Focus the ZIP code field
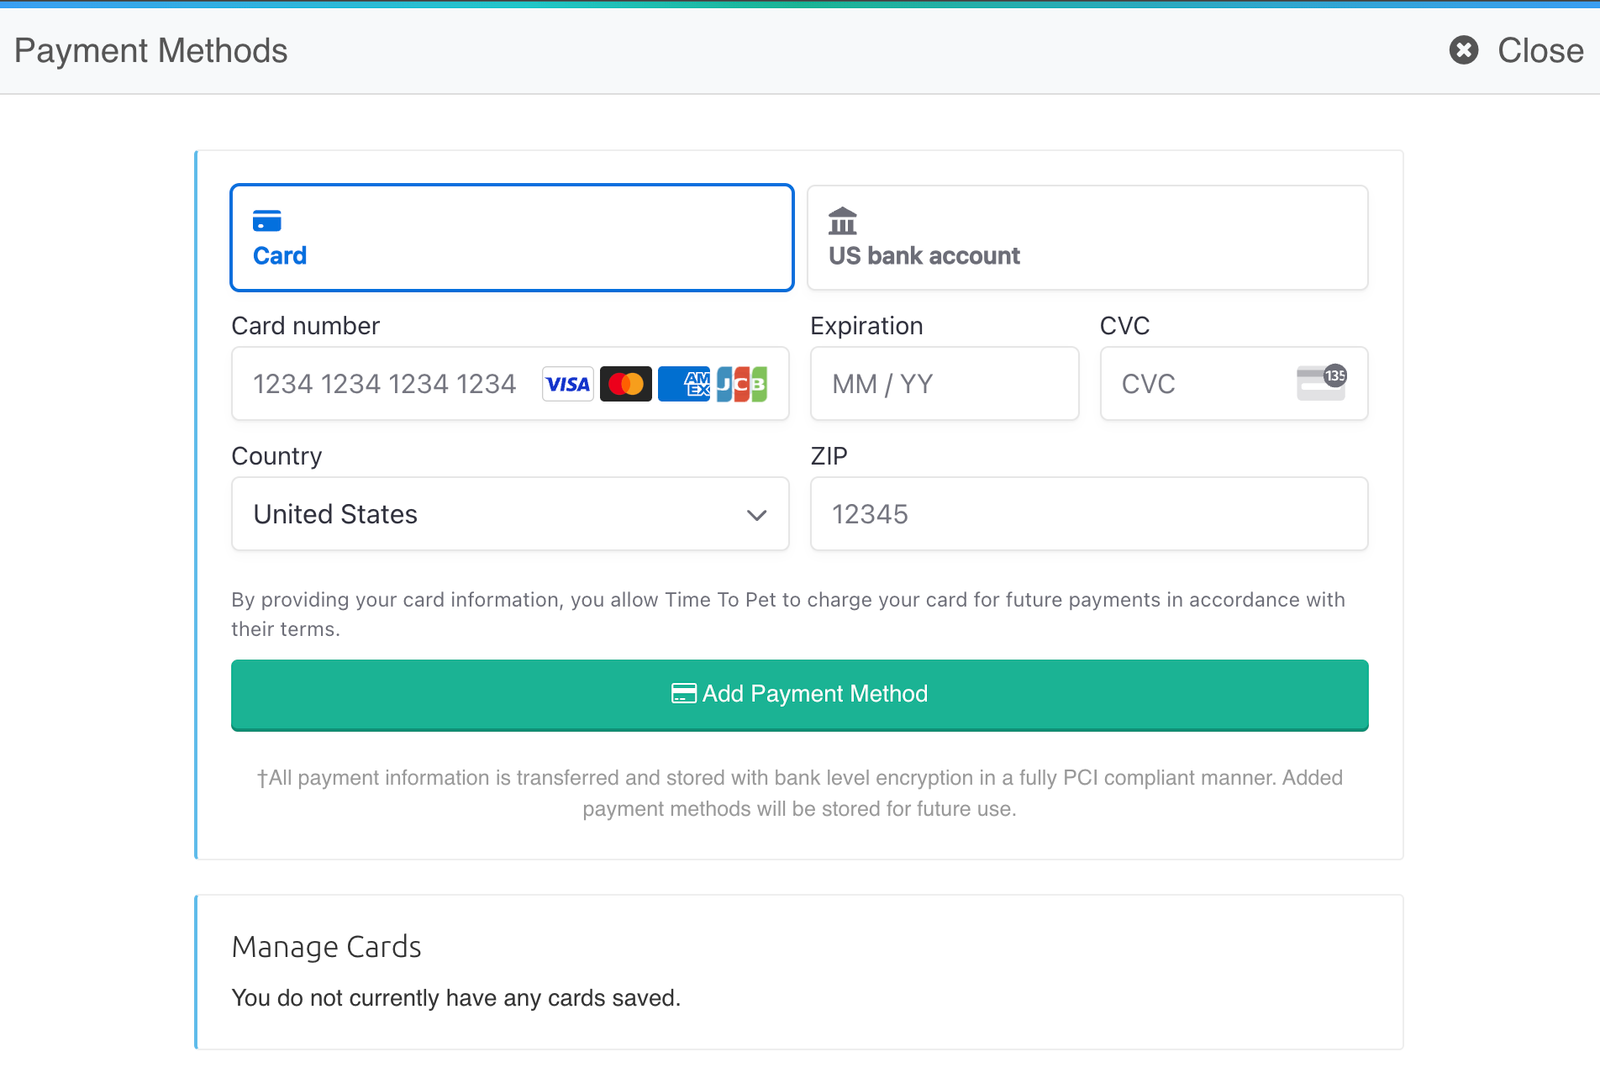1600x1077 pixels. [x=1088, y=514]
